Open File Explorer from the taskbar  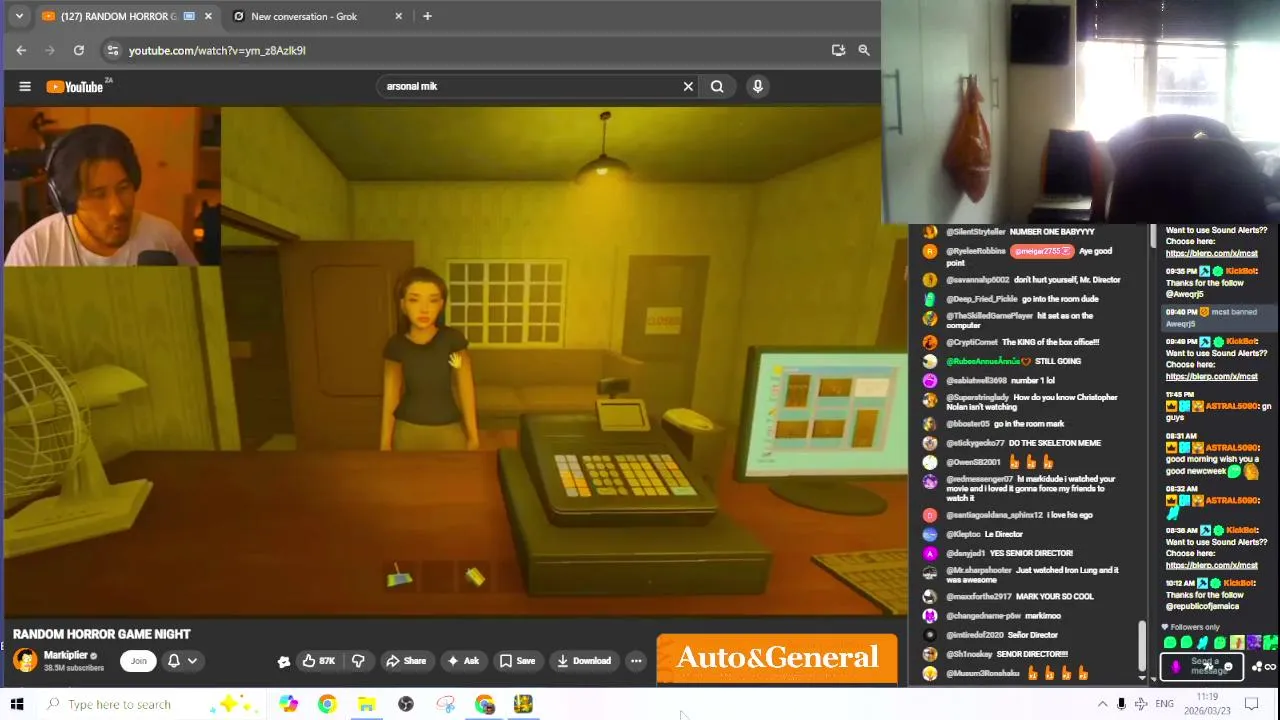pyautogui.click(x=367, y=704)
